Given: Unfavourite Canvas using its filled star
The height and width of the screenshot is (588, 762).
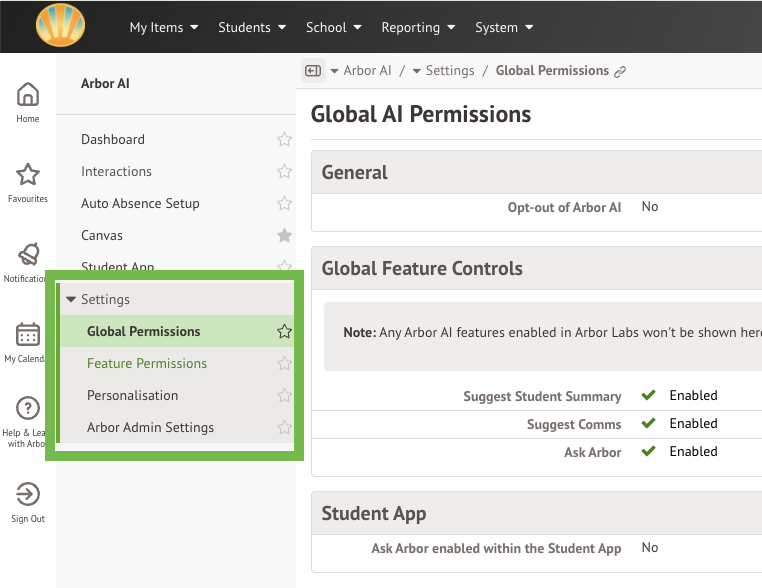Looking at the screenshot, I should 284,236.
